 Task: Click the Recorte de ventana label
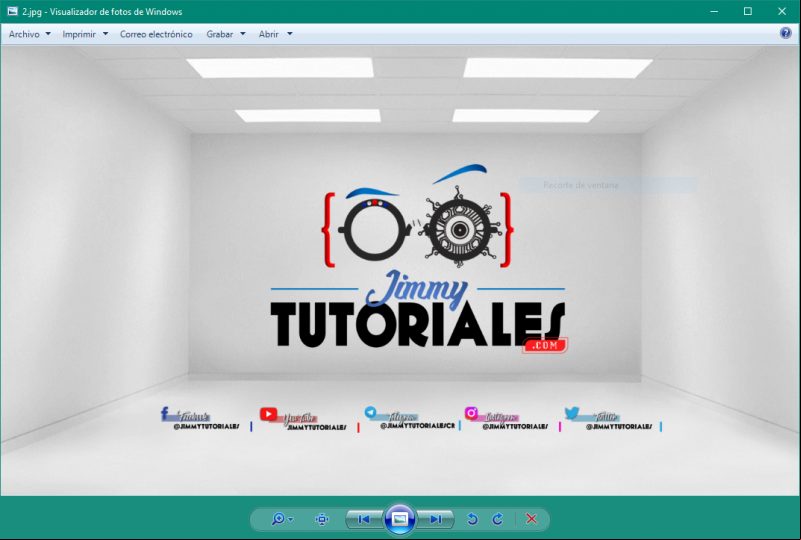point(580,185)
